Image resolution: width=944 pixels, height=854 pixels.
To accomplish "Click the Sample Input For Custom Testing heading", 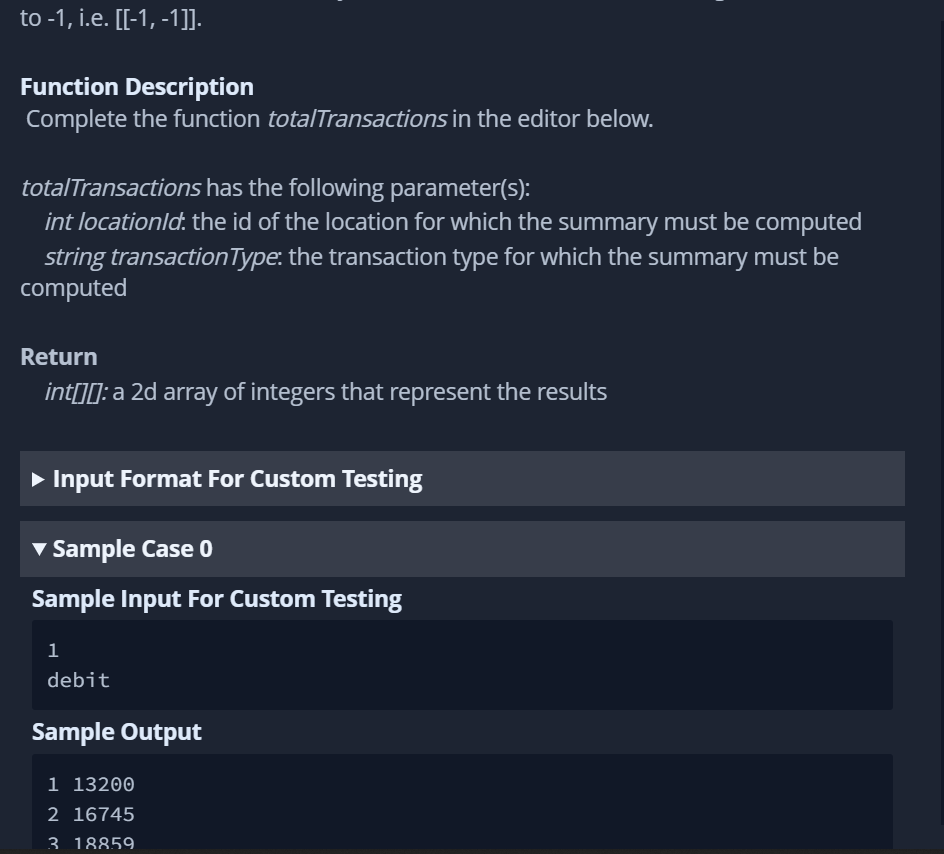I will (217, 599).
